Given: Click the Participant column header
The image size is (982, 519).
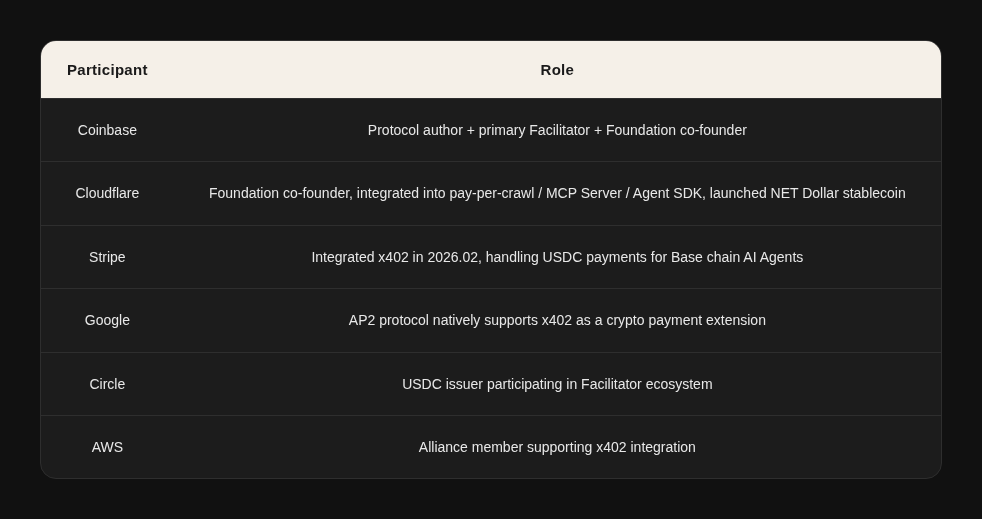Looking at the screenshot, I should (x=107, y=70).
